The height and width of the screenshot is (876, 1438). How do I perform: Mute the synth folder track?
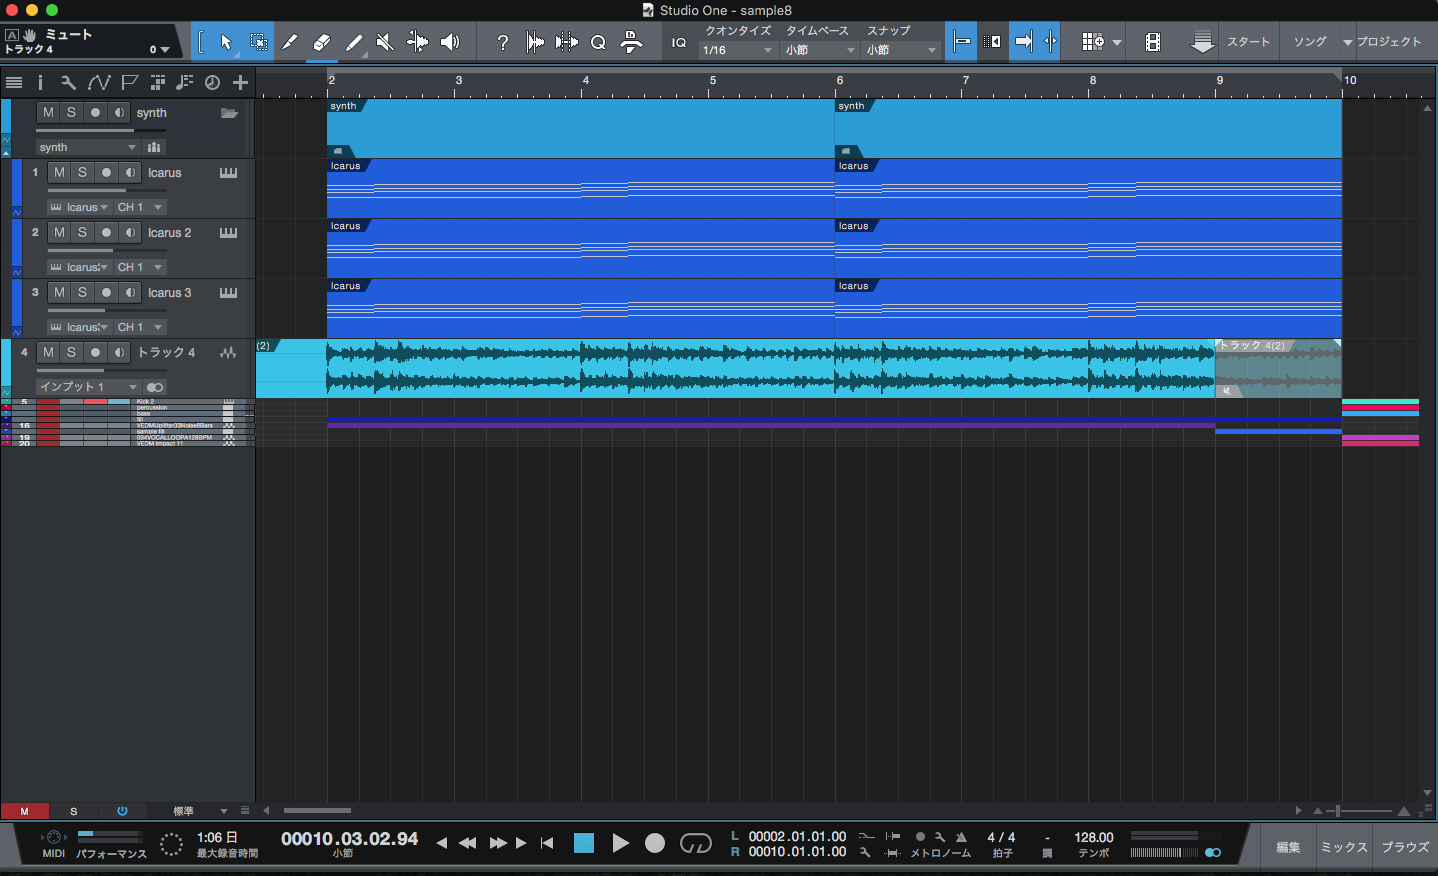(48, 112)
